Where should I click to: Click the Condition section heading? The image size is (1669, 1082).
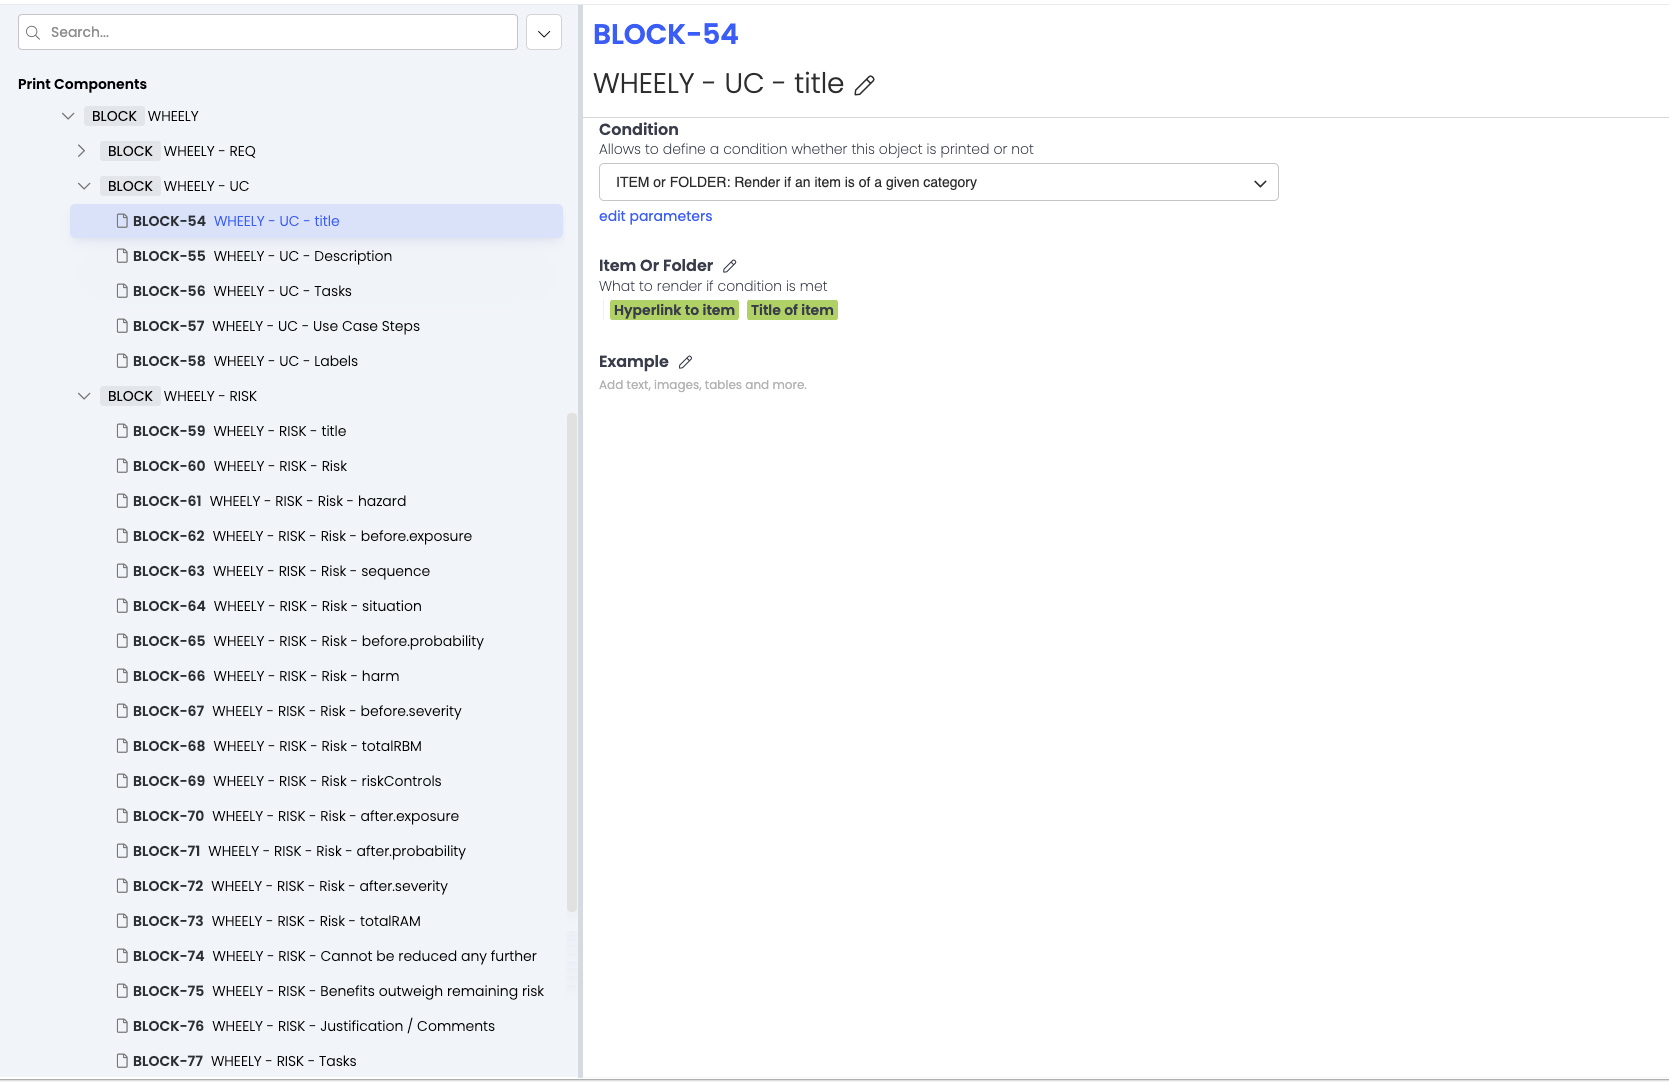(638, 129)
